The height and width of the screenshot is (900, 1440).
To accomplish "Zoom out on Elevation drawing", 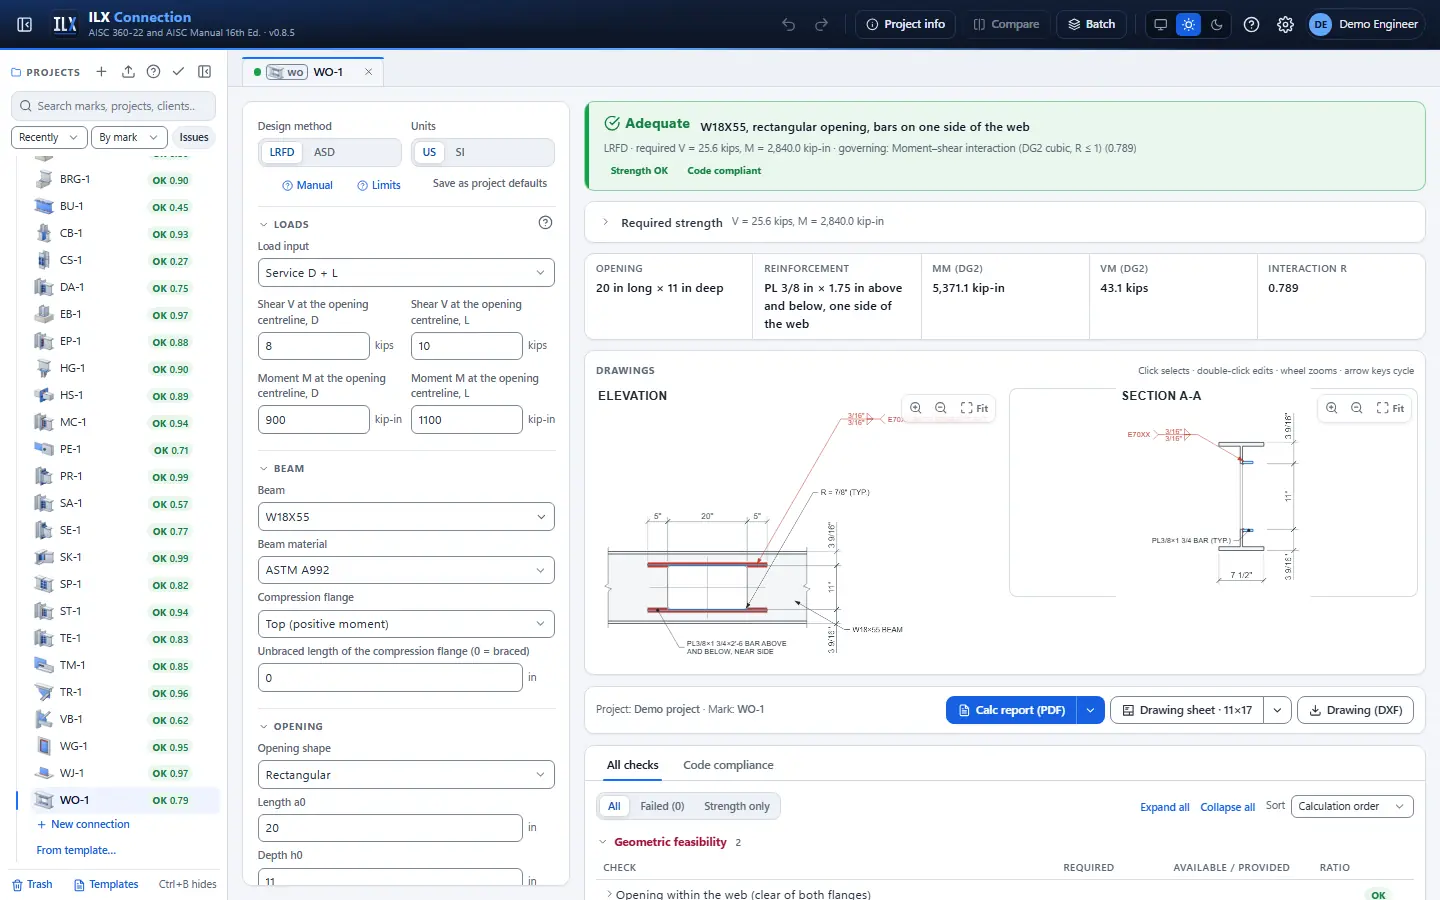I will pyautogui.click(x=941, y=408).
